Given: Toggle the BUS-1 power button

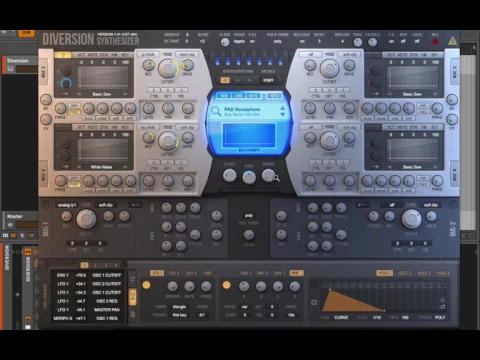Looking at the screenshot, I should pyautogui.click(x=45, y=204).
